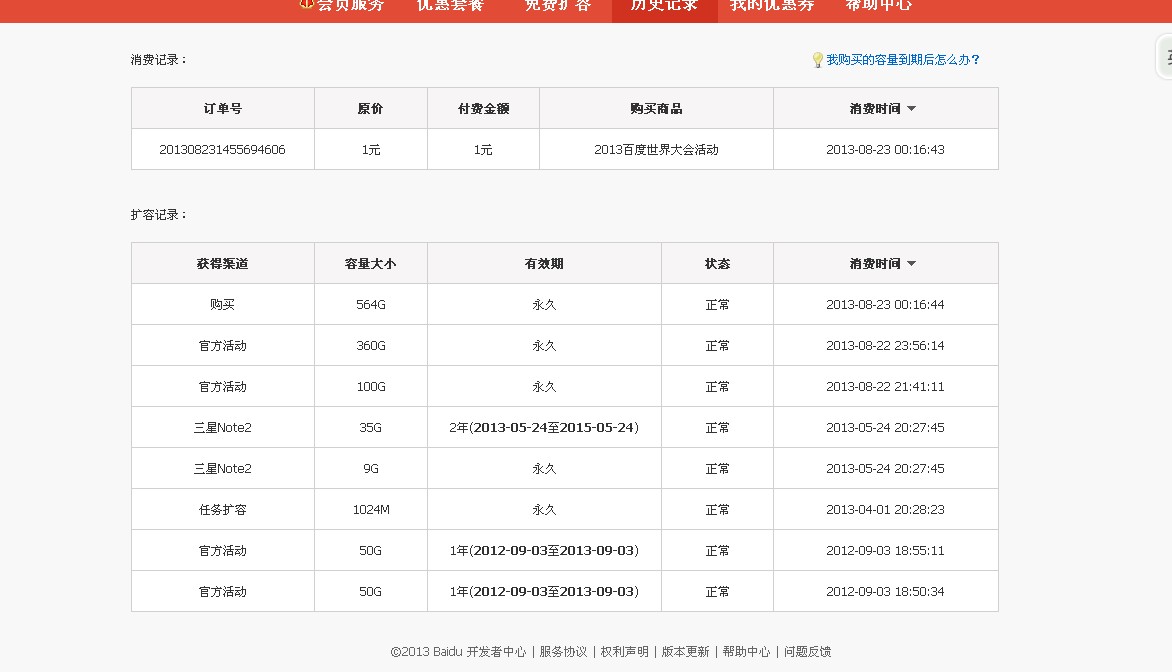Open 帮助中心 in the top navigation
Image resolution: width=1172 pixels, height=672 pixels.
[x=878, y=5]
